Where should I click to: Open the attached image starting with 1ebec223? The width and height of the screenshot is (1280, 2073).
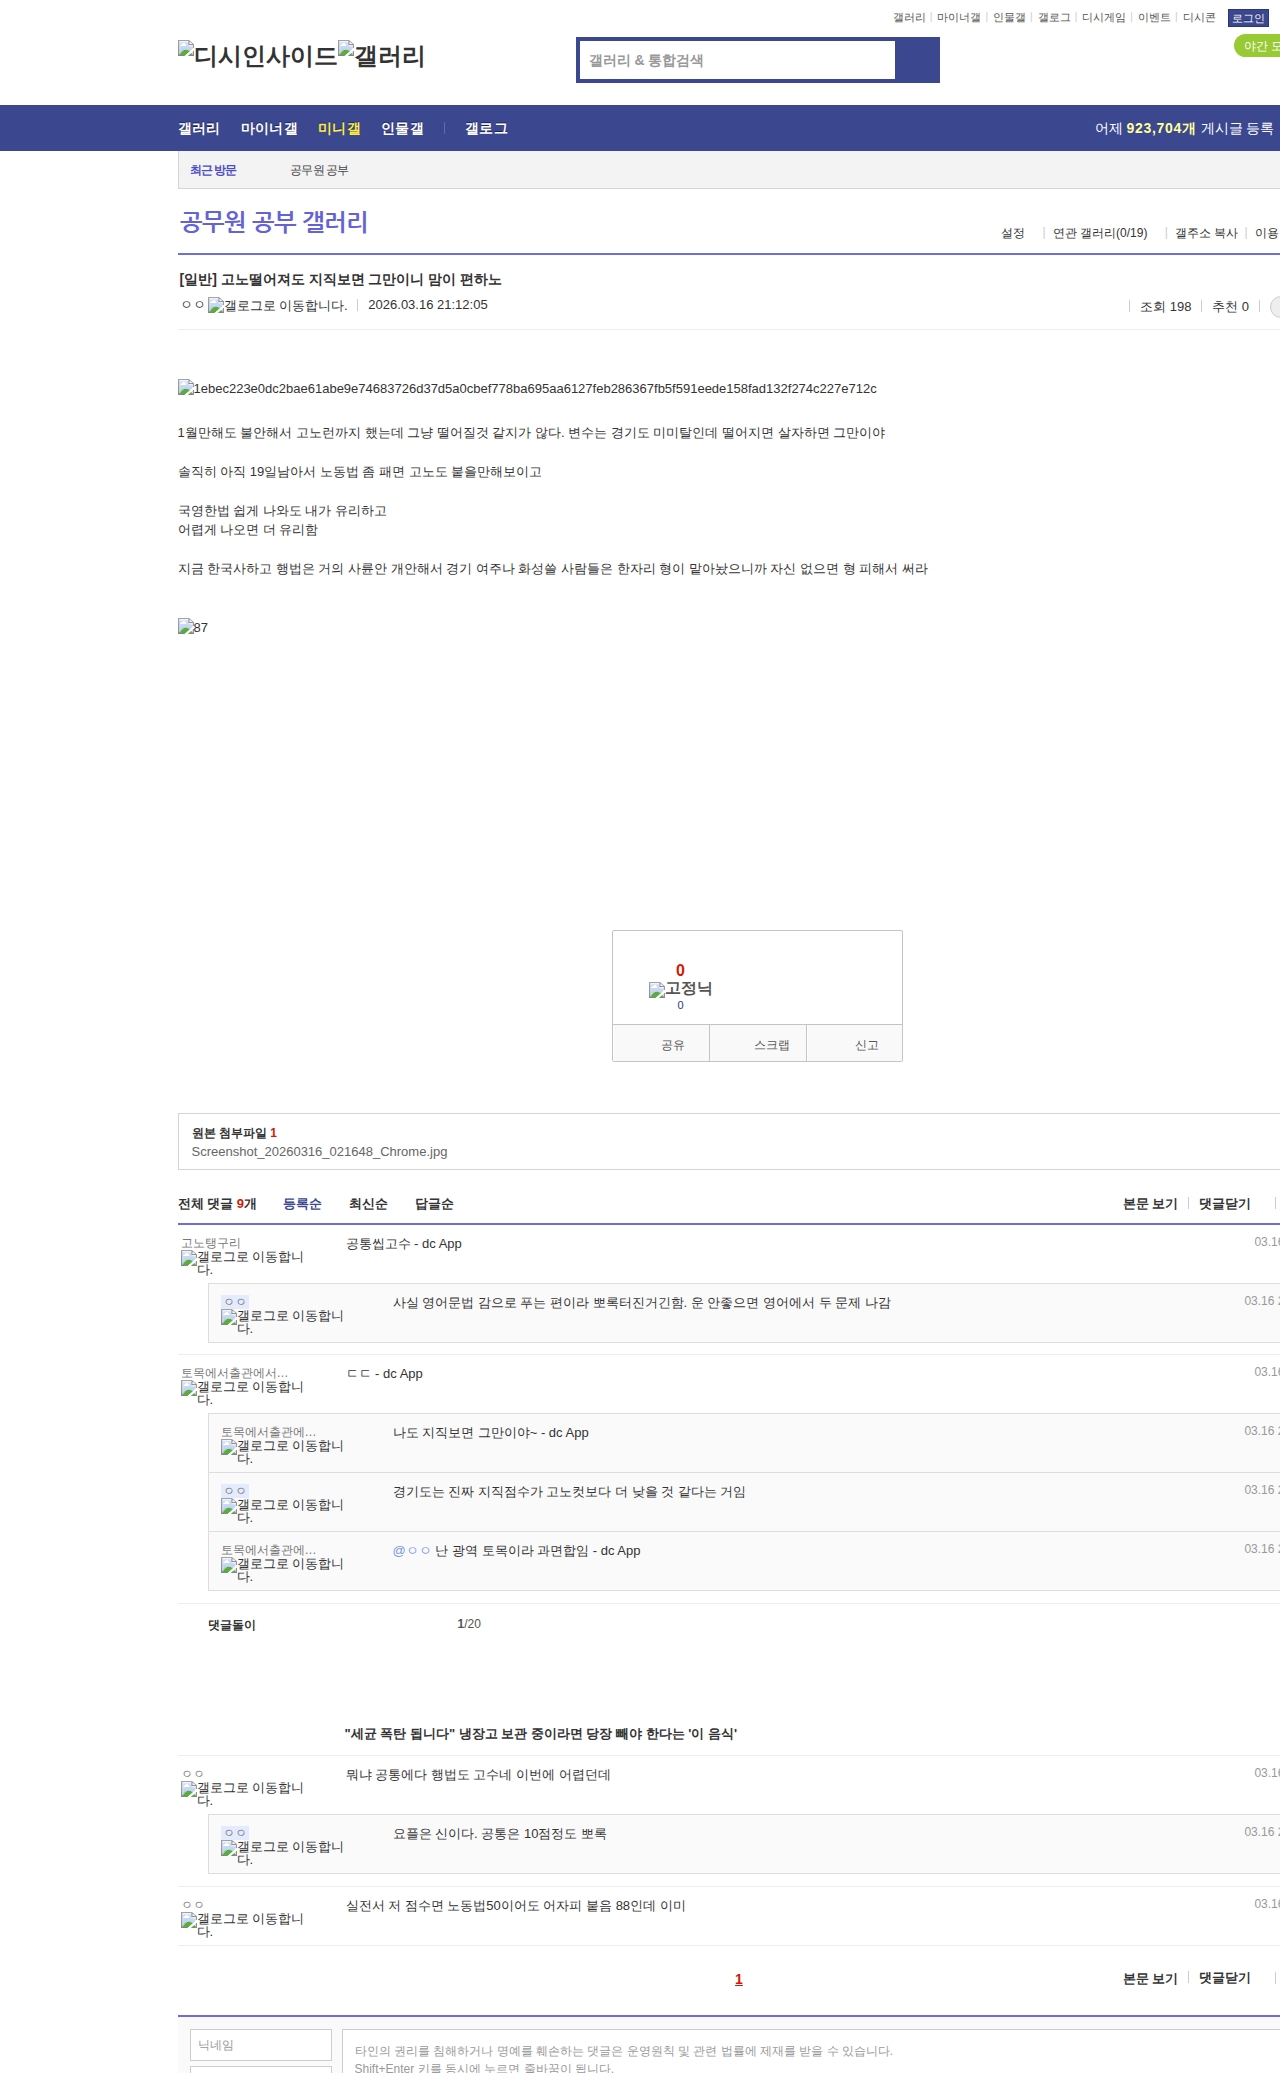(527, 388)
